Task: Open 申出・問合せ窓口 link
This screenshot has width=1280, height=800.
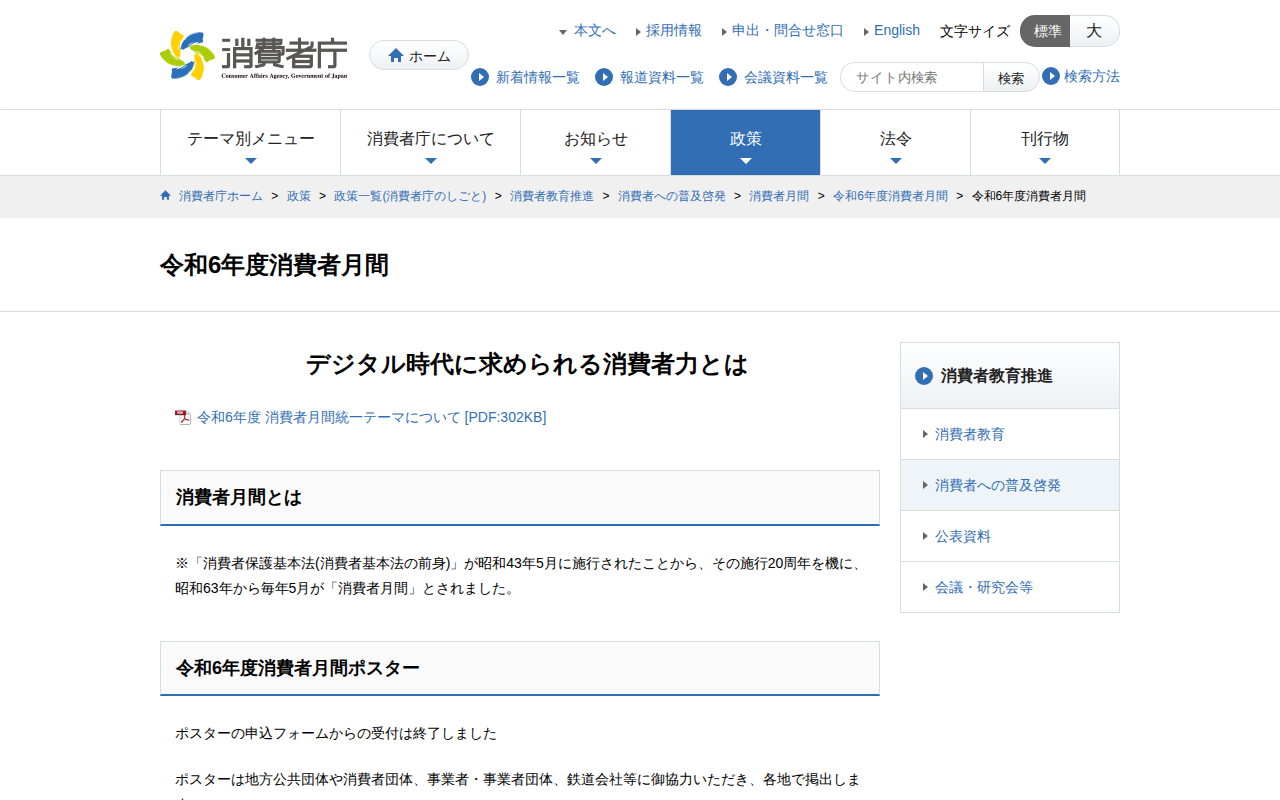Action: pos(788,30)
